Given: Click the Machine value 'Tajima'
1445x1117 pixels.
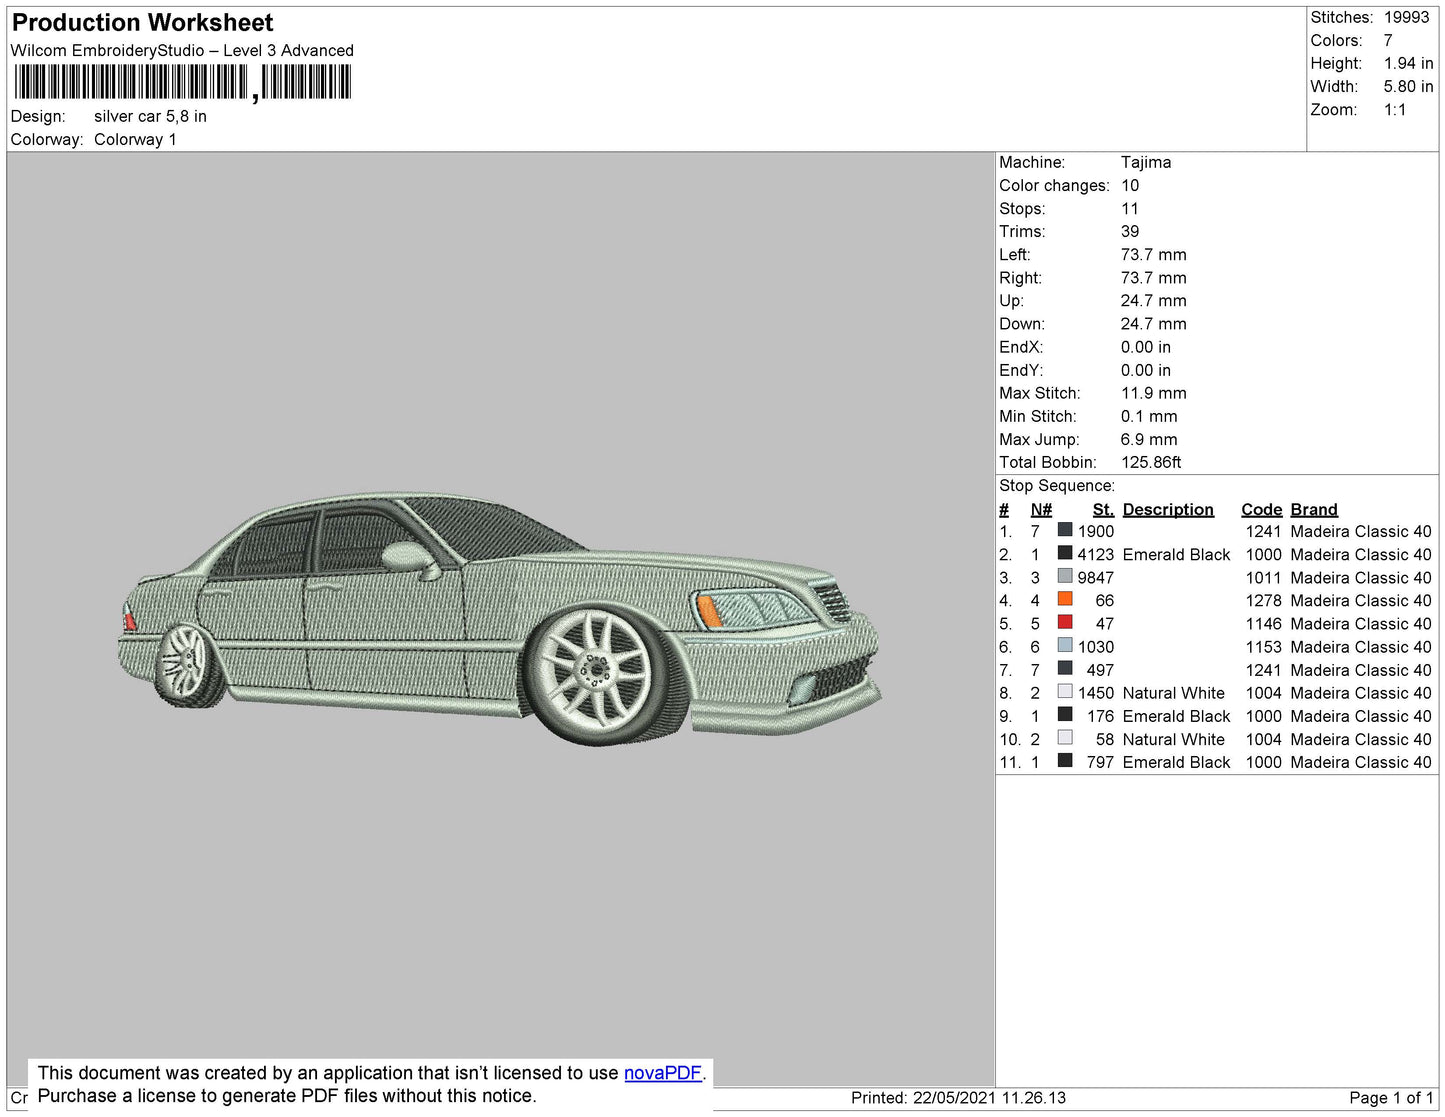Looking at the screenshot, I should (1146, 162).
